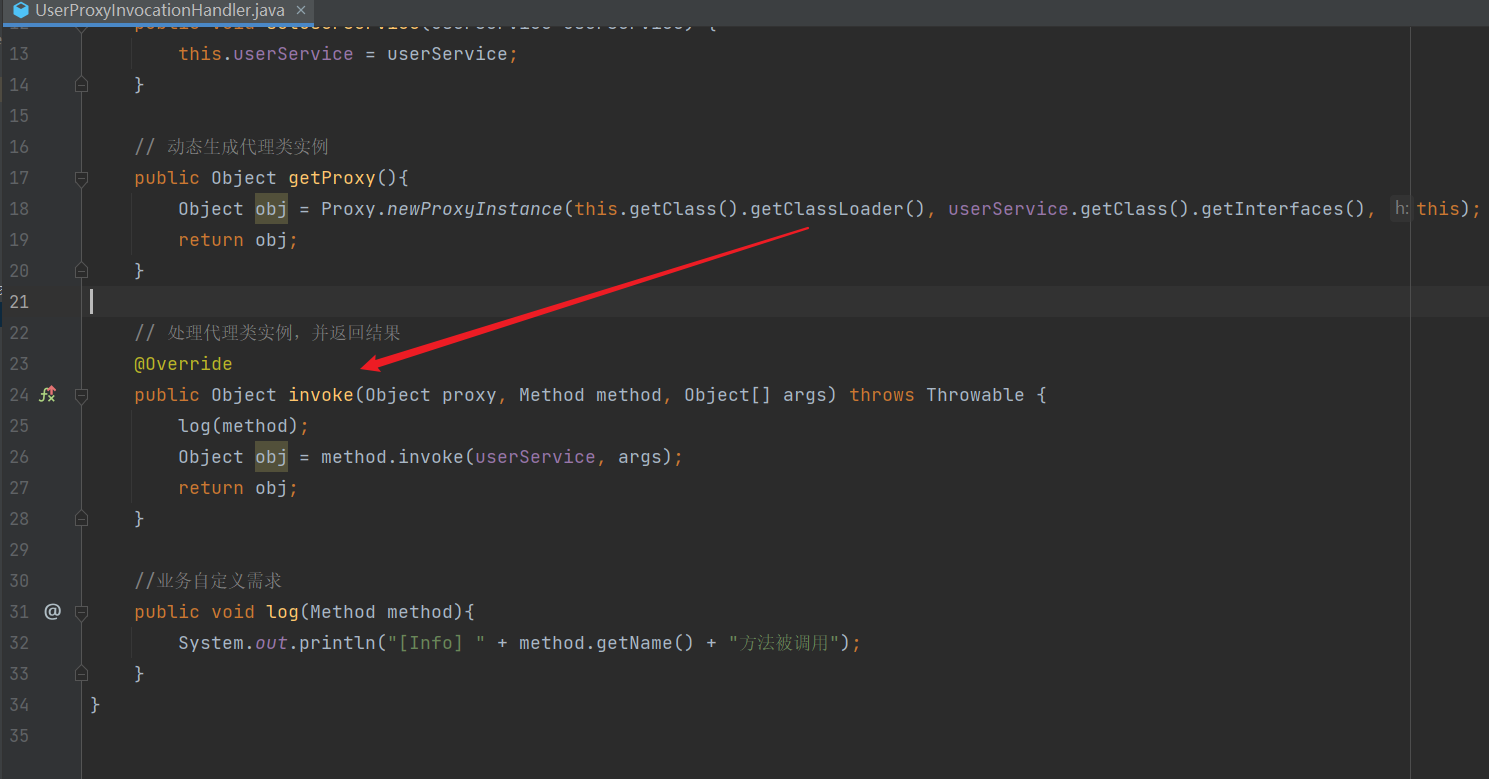Click line number 21 in the gutter
This screenshot has height=779, width=1489.
click(x=19, y=302)
